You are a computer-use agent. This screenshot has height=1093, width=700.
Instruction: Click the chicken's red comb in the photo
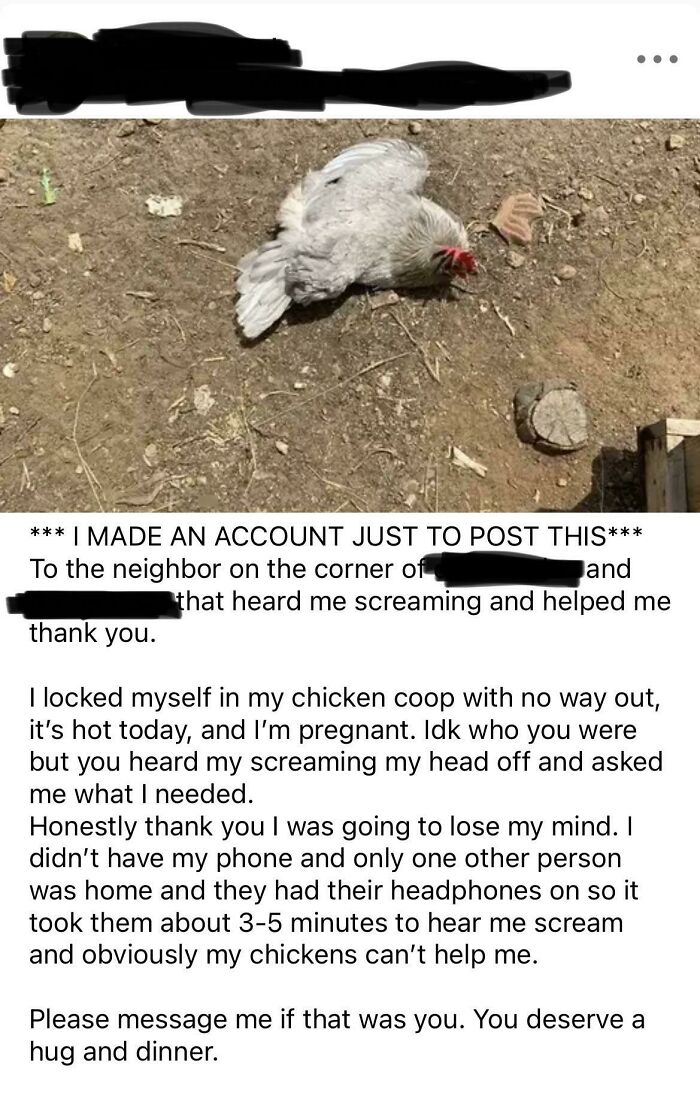(x=459, y=260)
